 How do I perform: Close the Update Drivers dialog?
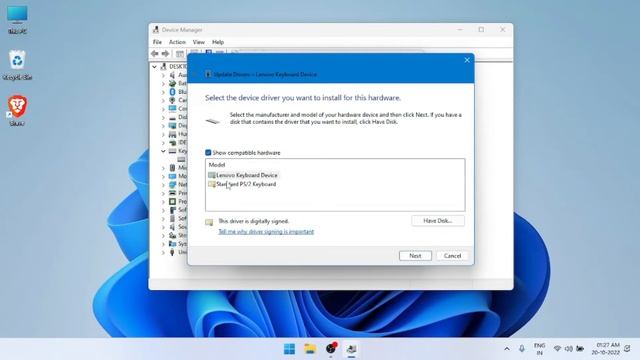point(467,60)
